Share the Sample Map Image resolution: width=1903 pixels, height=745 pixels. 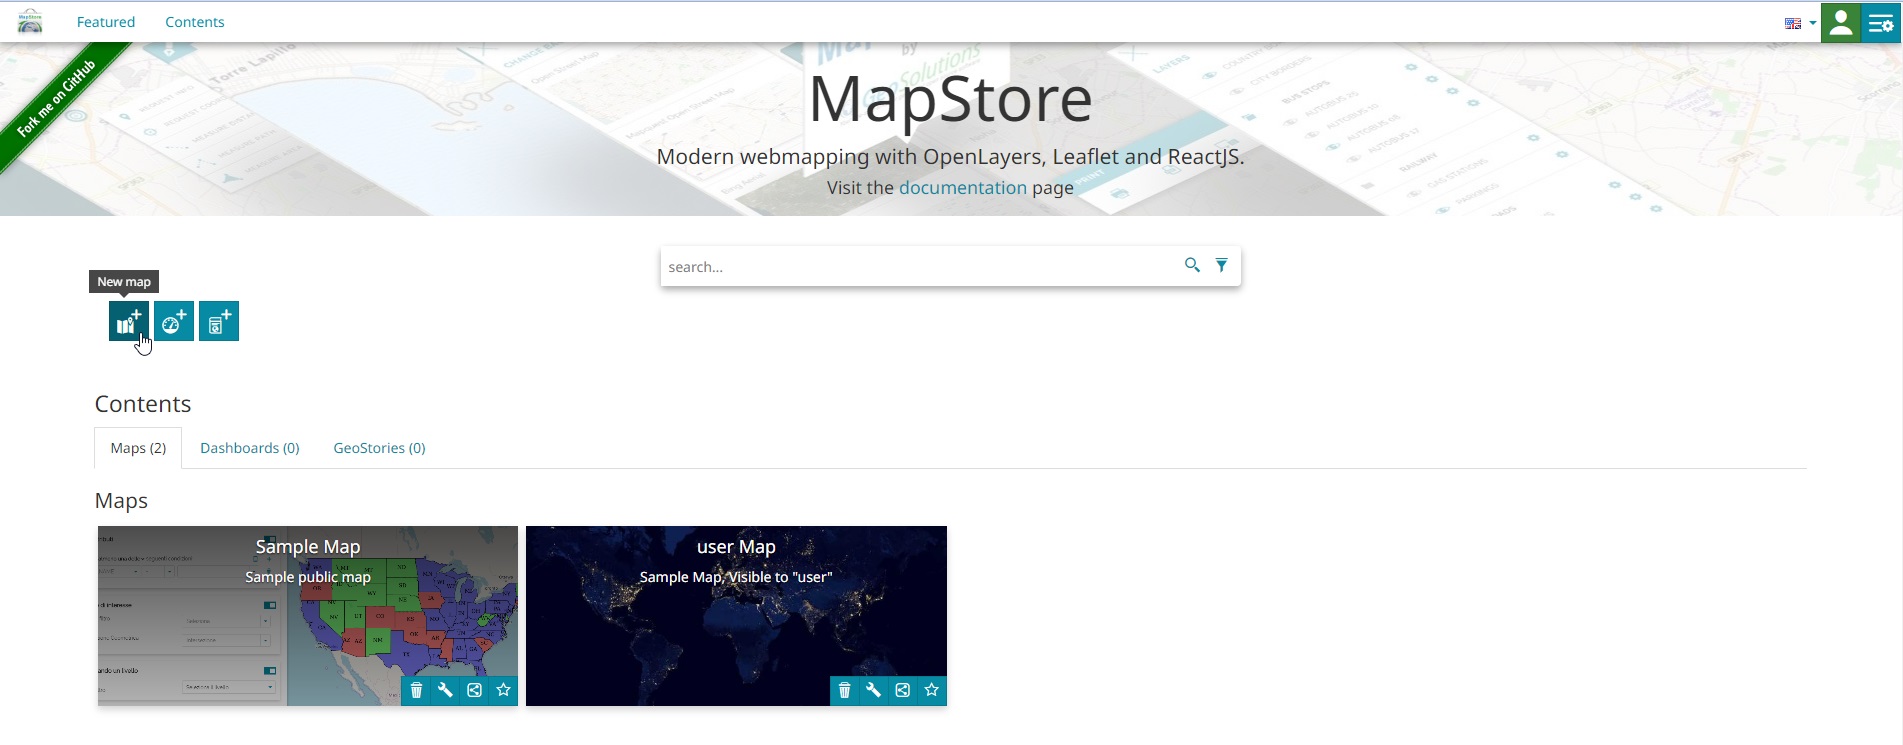click(x=474, y=690)
